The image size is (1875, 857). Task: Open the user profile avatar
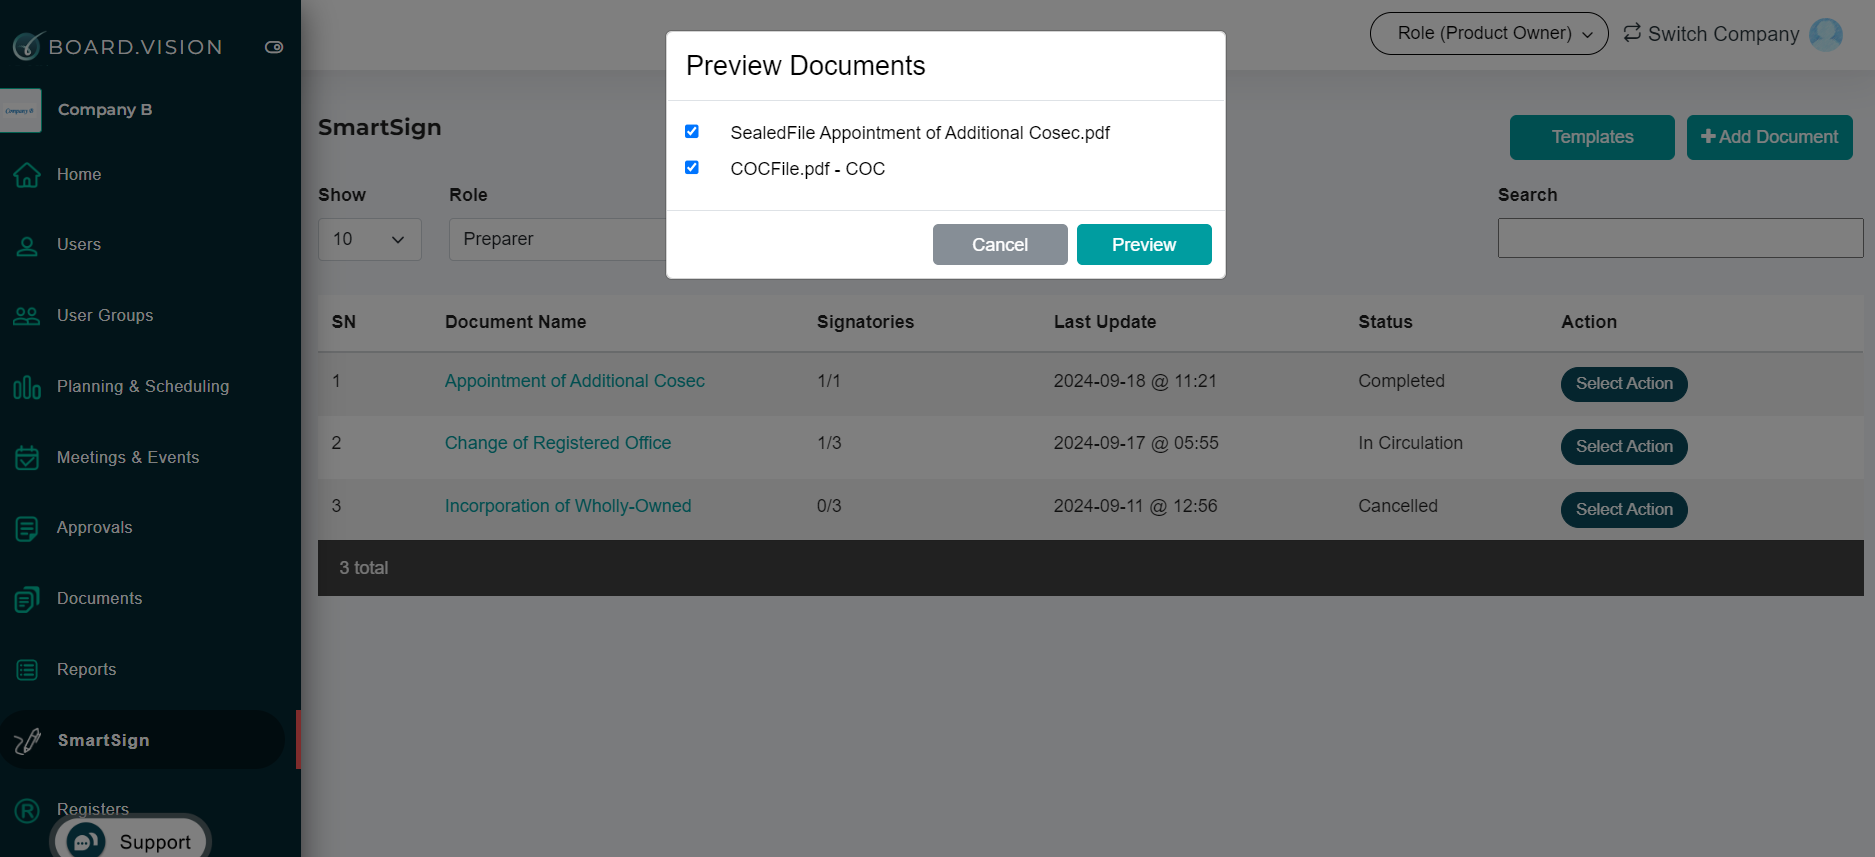click(x=1826, y=34)
